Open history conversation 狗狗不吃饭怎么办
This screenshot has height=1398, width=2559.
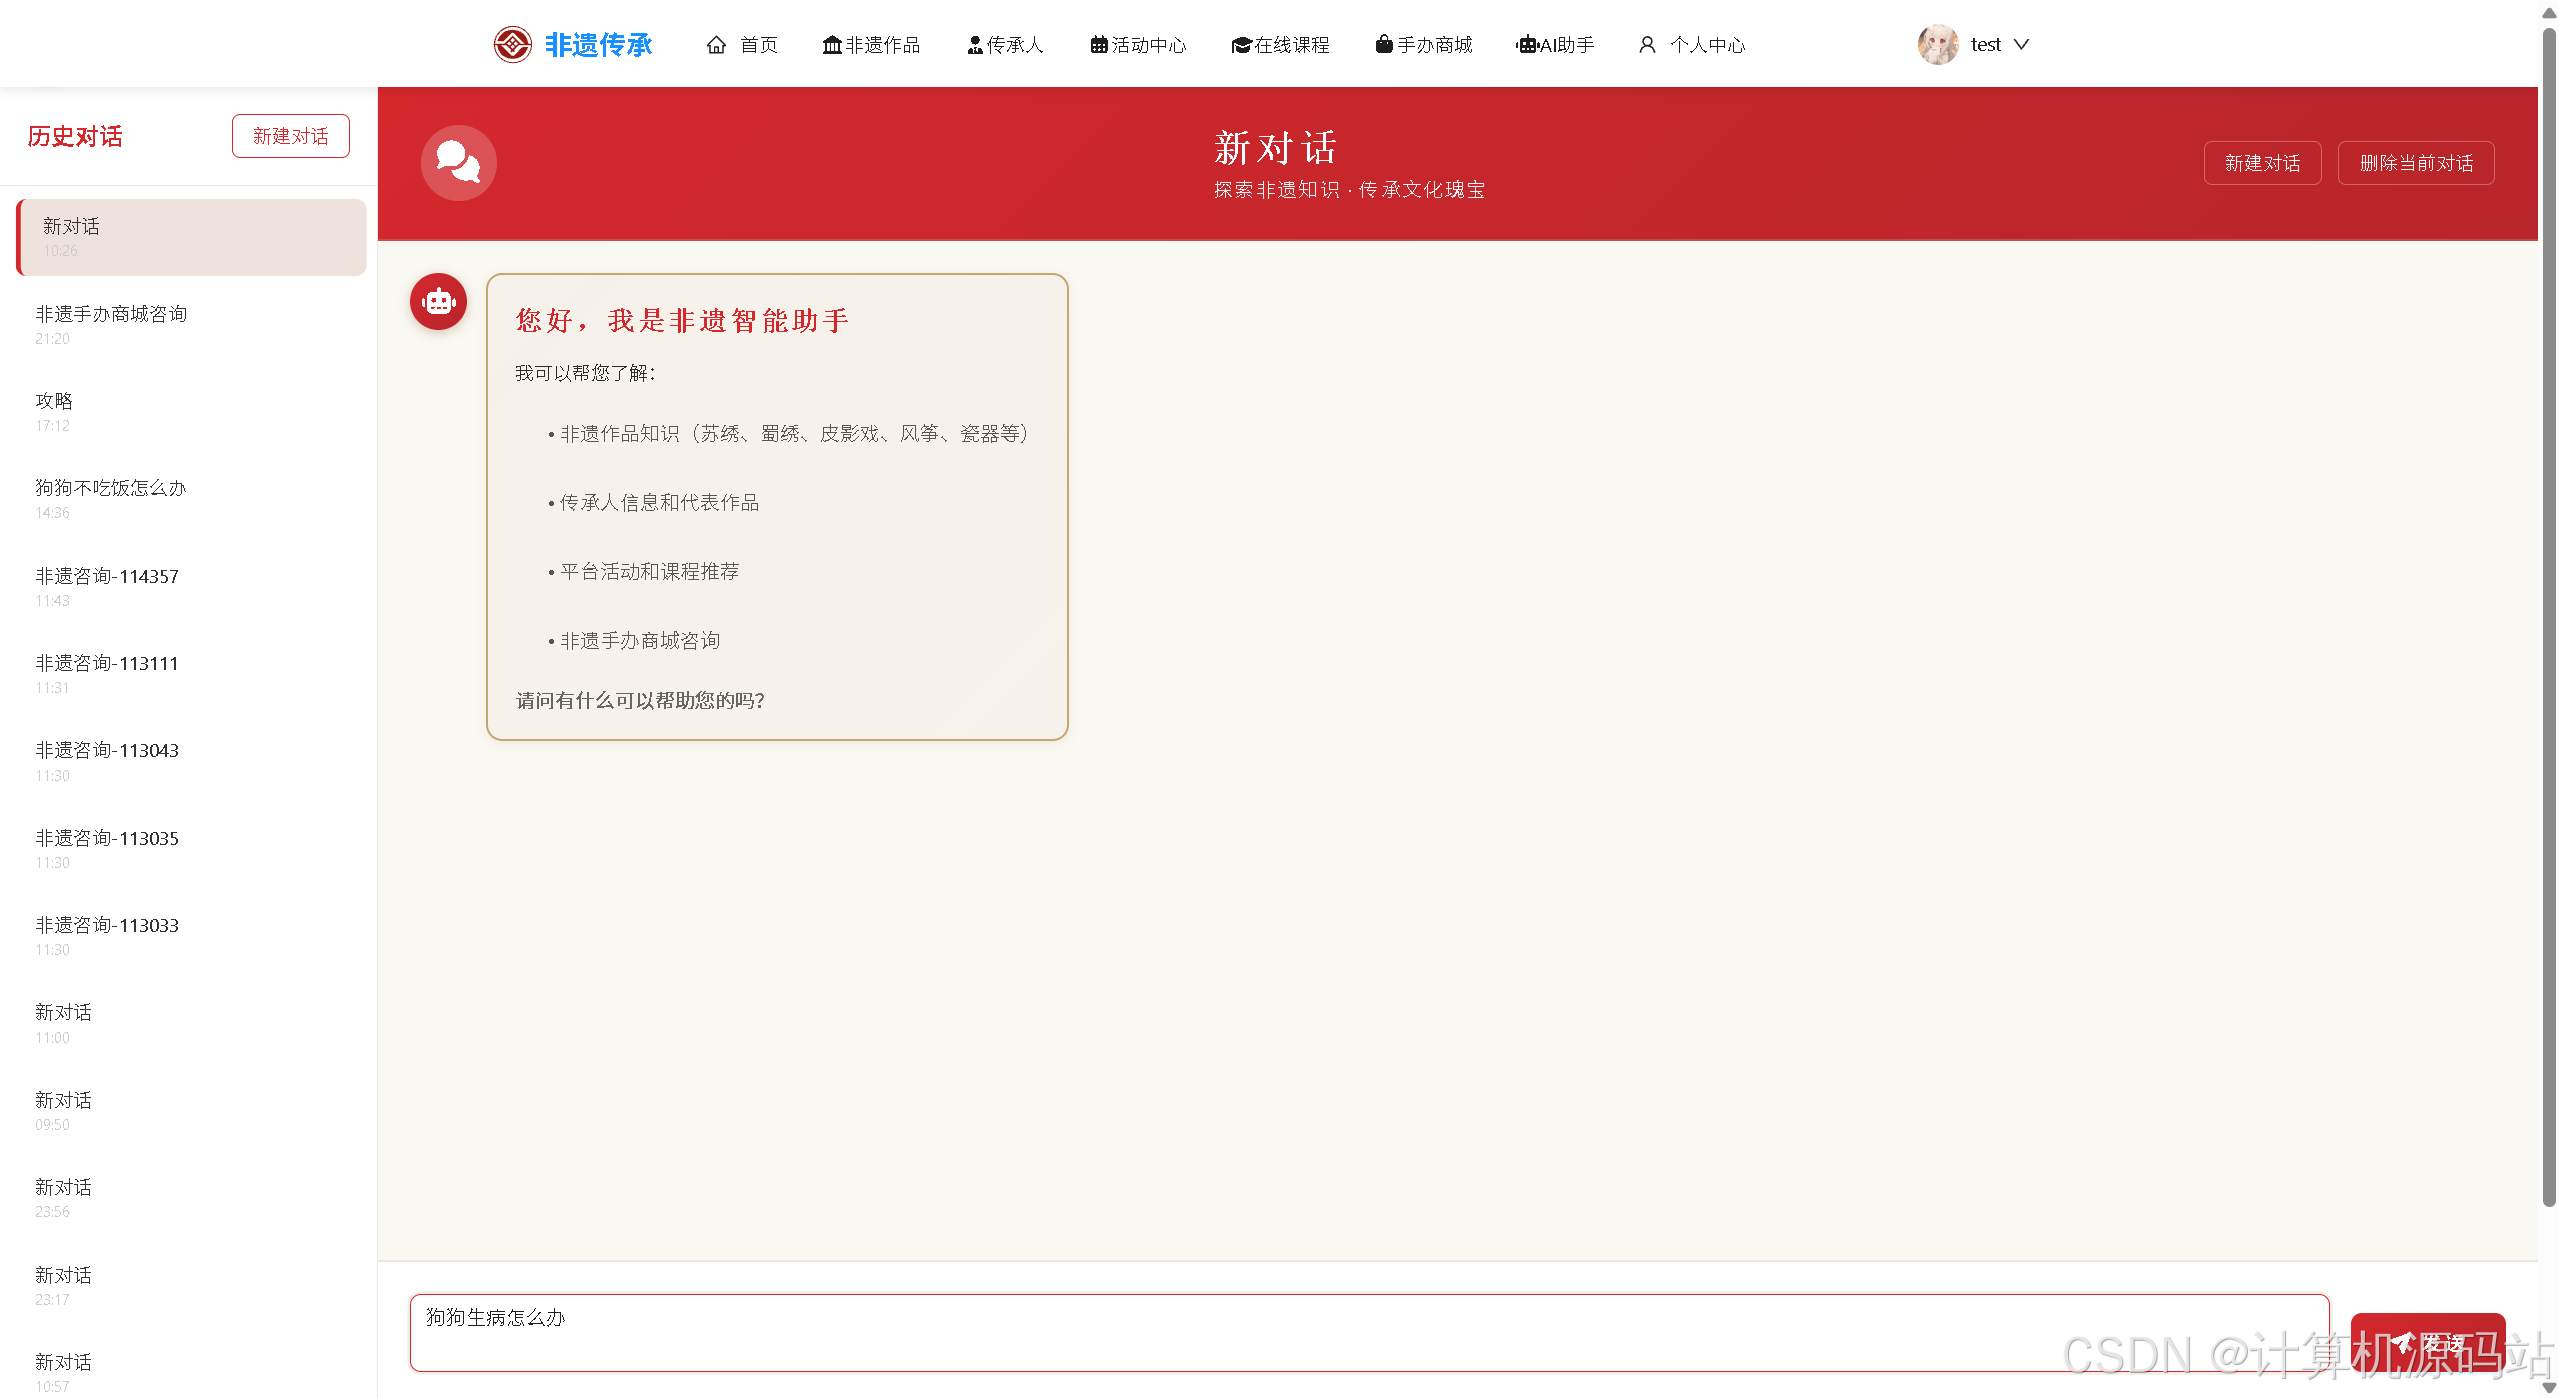point(111,488)
